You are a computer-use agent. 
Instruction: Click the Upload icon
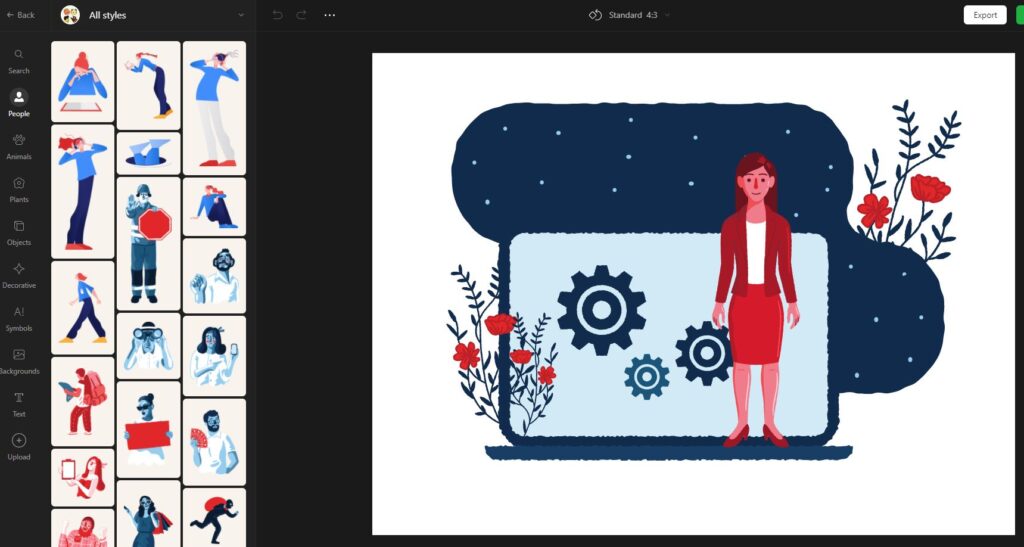(x=19, y=445)
